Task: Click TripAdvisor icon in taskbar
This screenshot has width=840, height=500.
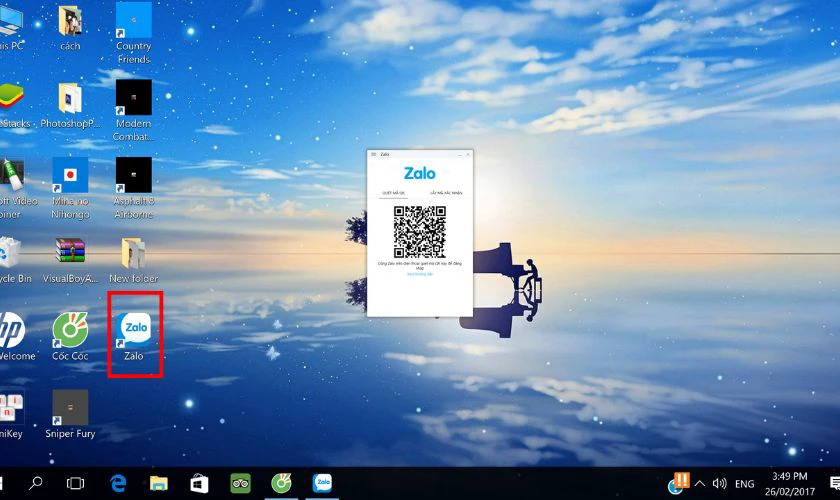Action: tap(240, 483)
